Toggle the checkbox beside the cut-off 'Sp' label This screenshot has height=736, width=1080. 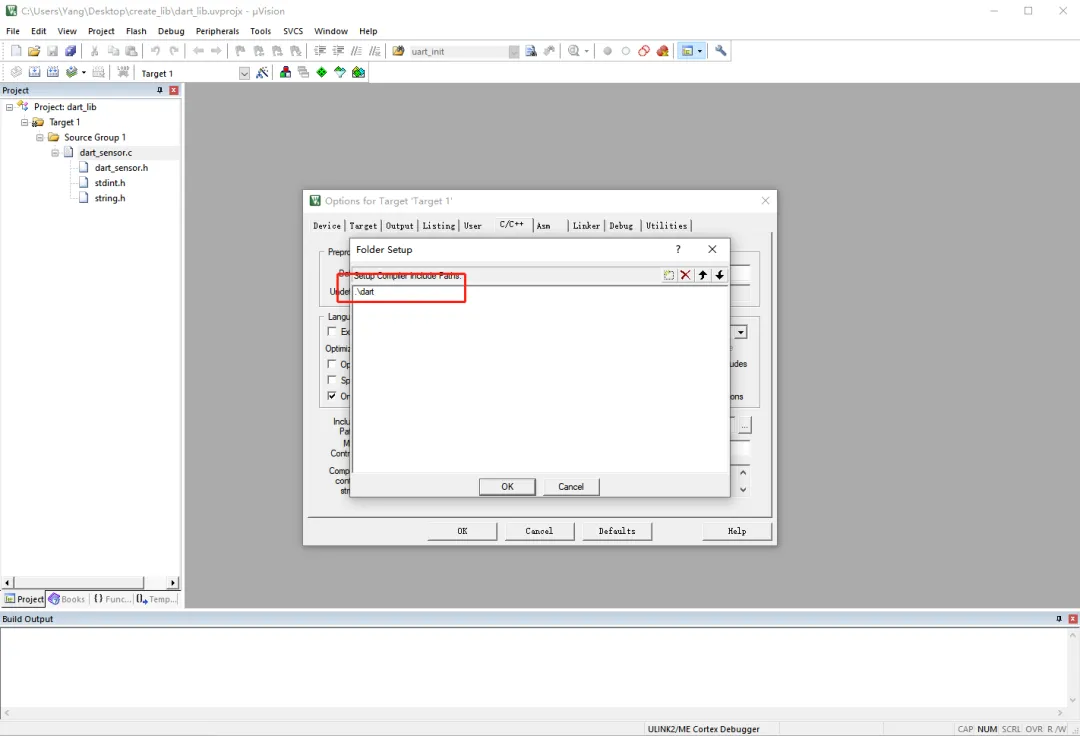(x=332, y=380)
